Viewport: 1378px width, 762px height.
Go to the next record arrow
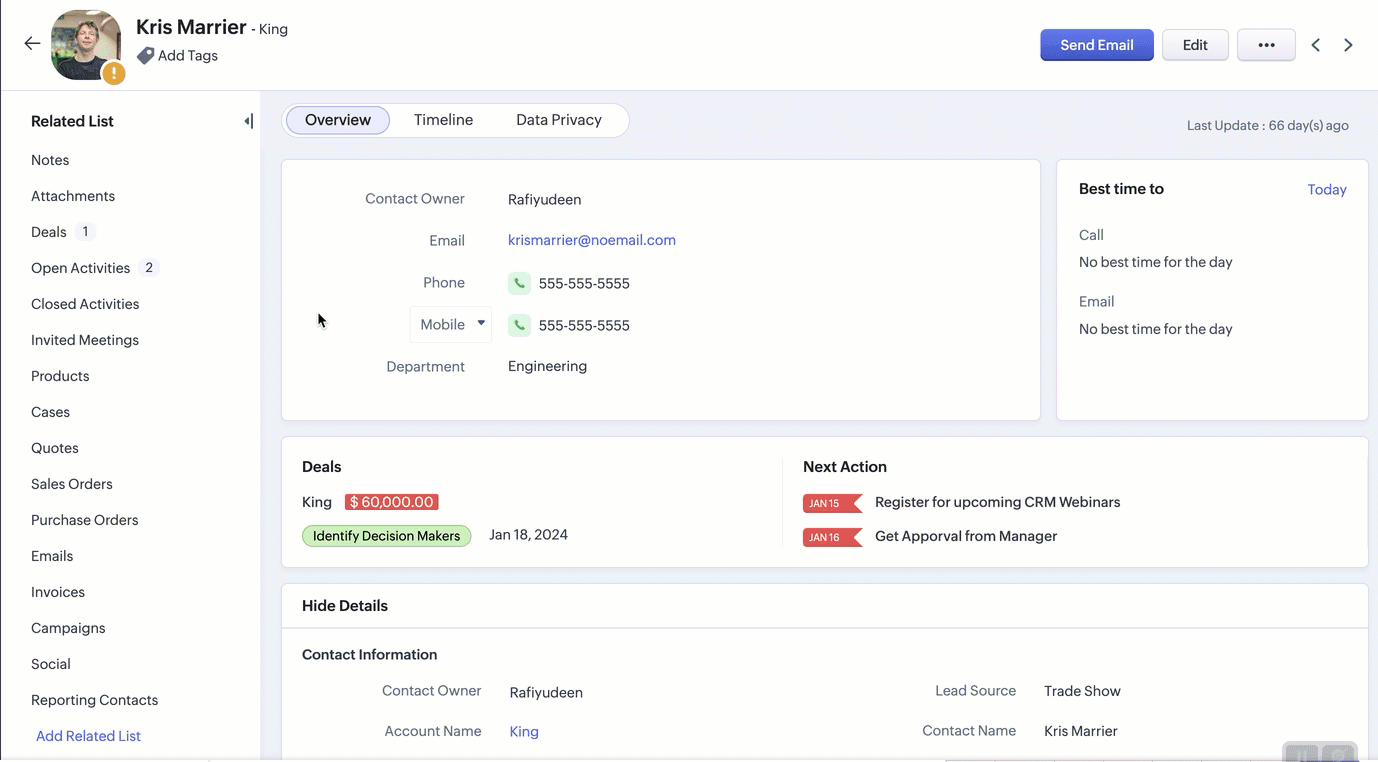[1348, 45]
